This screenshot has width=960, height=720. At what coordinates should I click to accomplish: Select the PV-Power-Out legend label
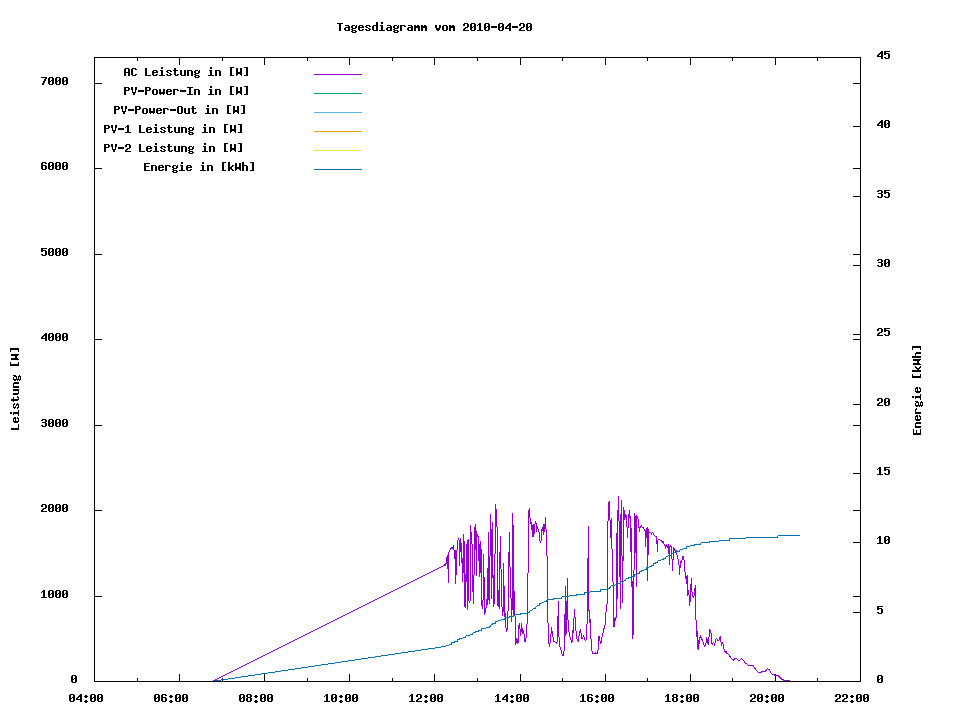coord(180,110)
